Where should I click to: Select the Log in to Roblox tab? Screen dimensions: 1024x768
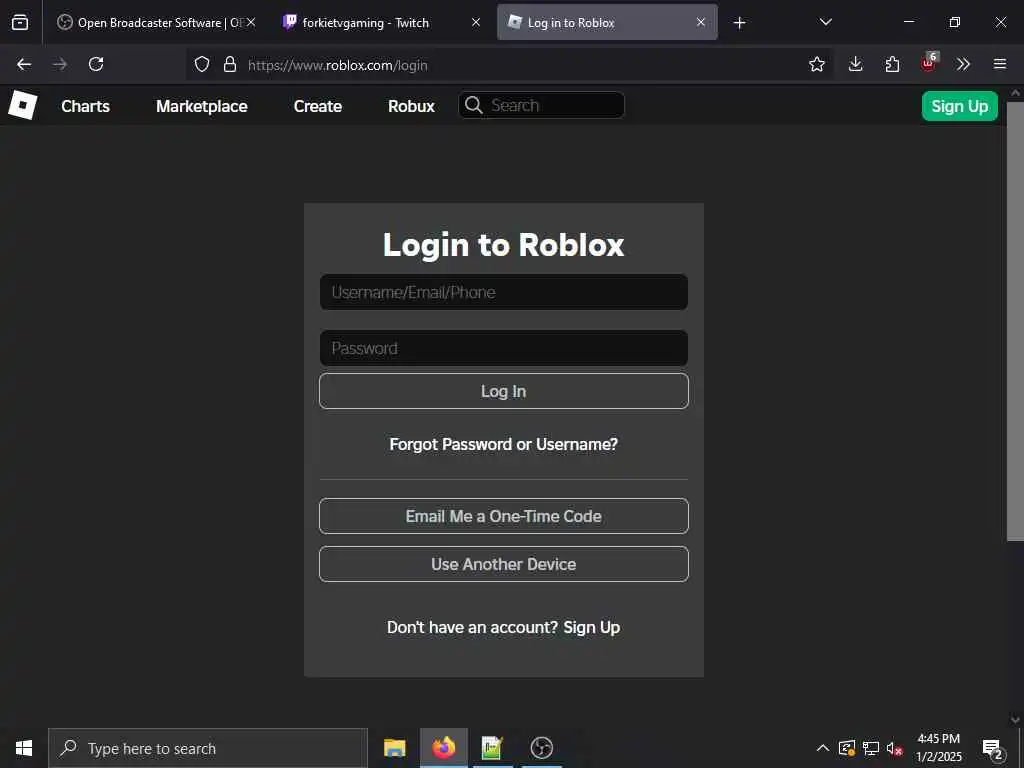[x=607, y=22]
